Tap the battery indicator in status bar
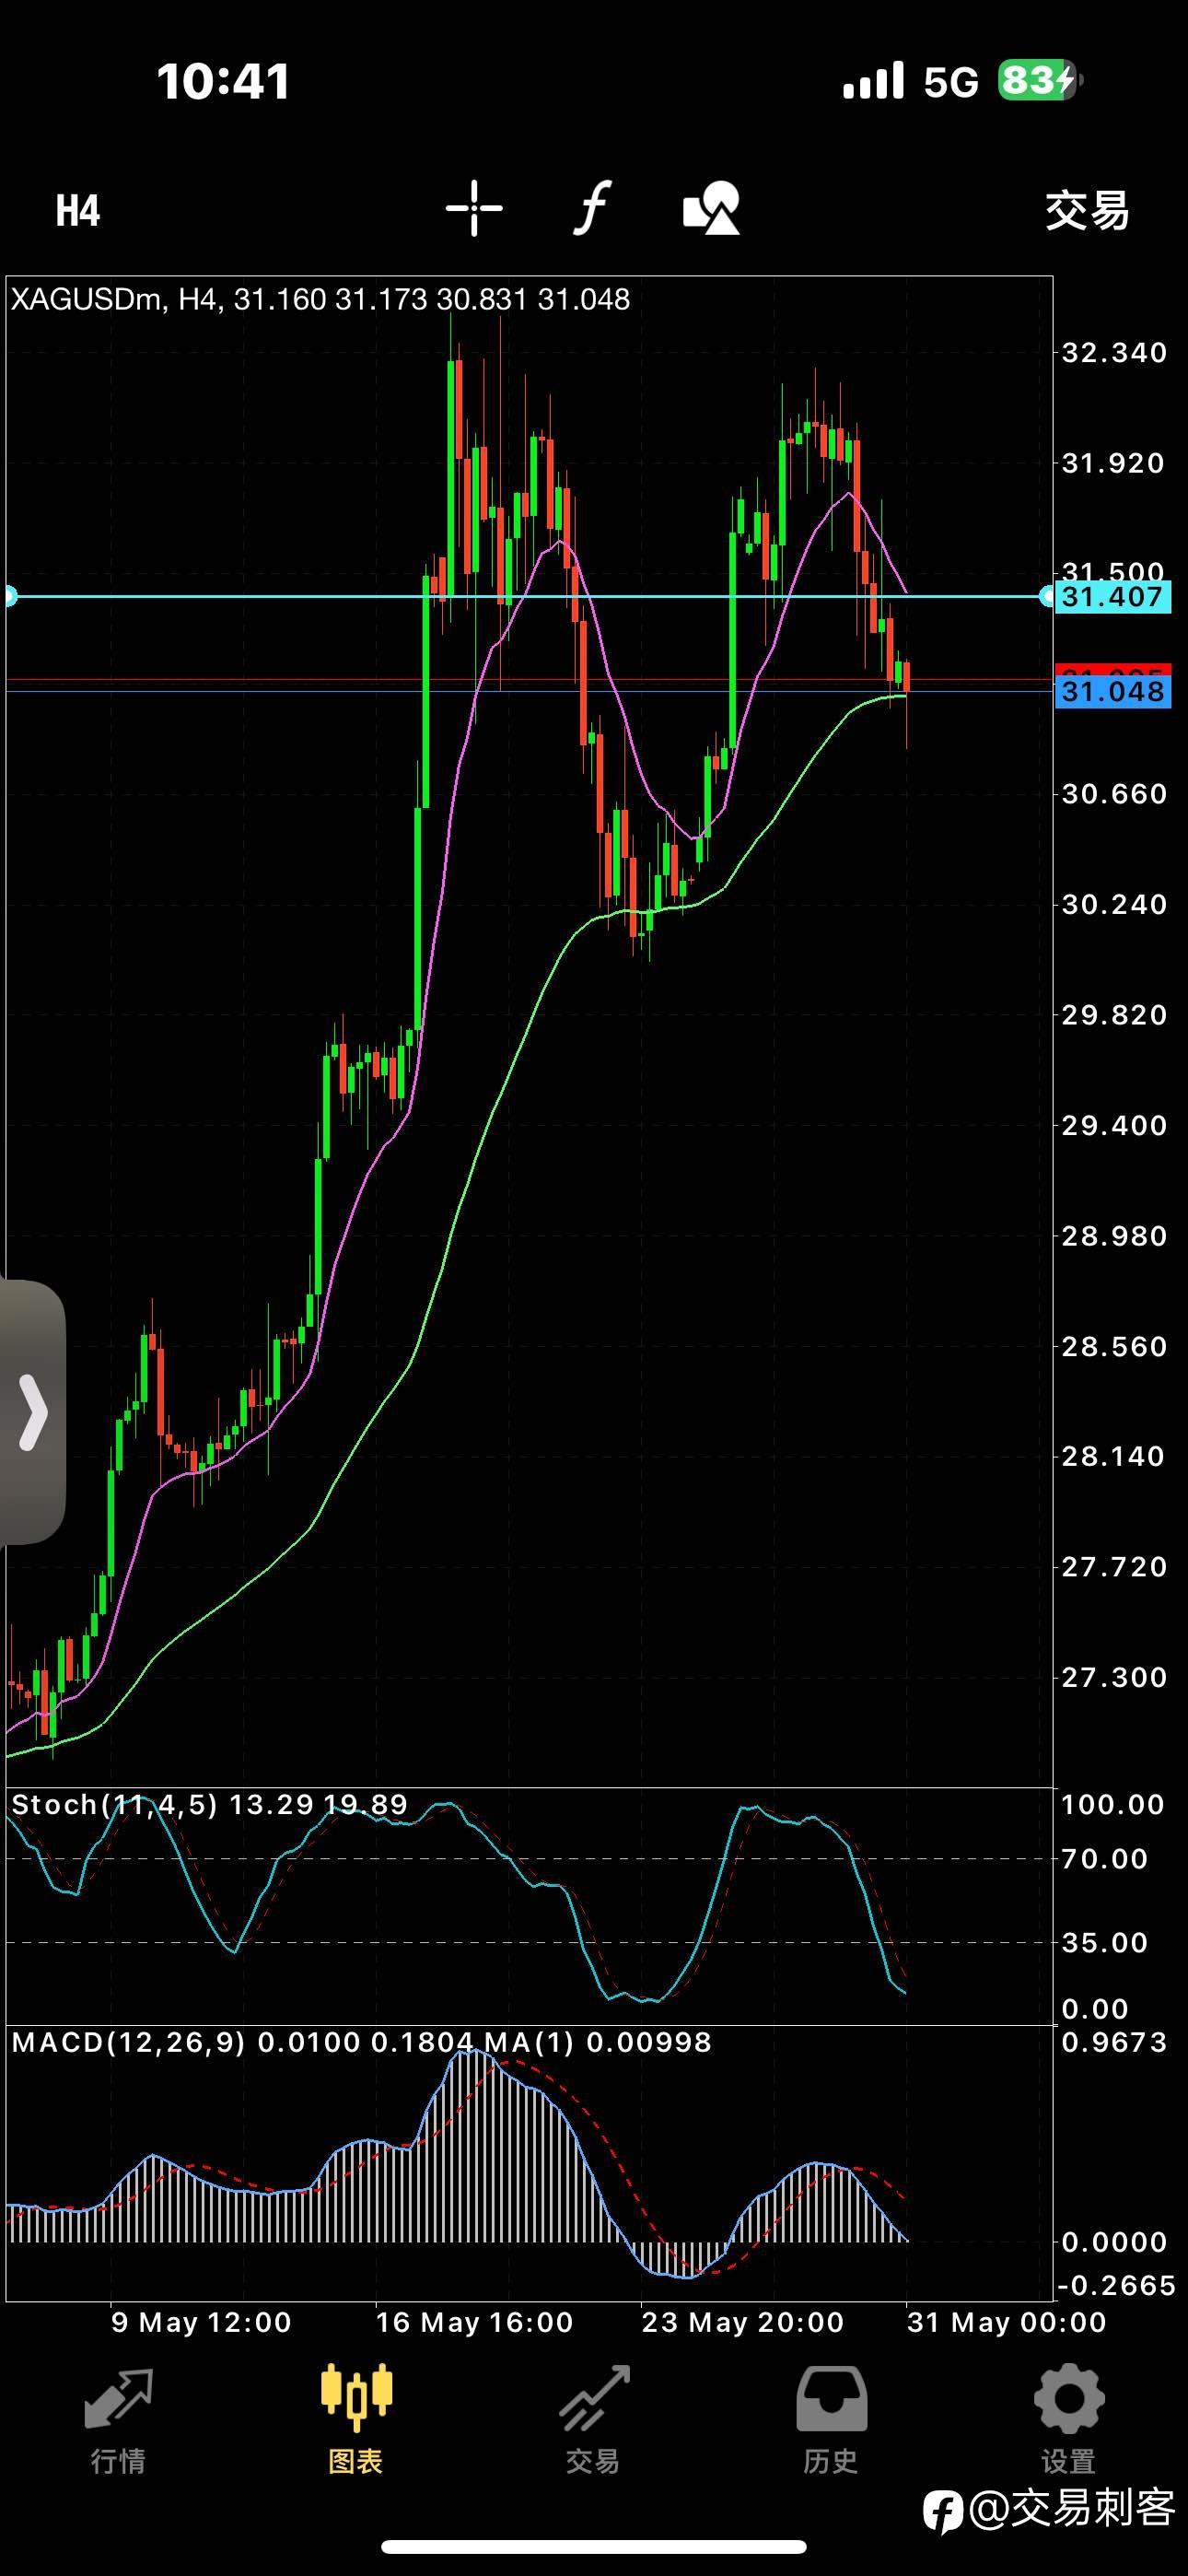The height and width of the screenshot is (2576, 1188). click(x=1040, y=80)
